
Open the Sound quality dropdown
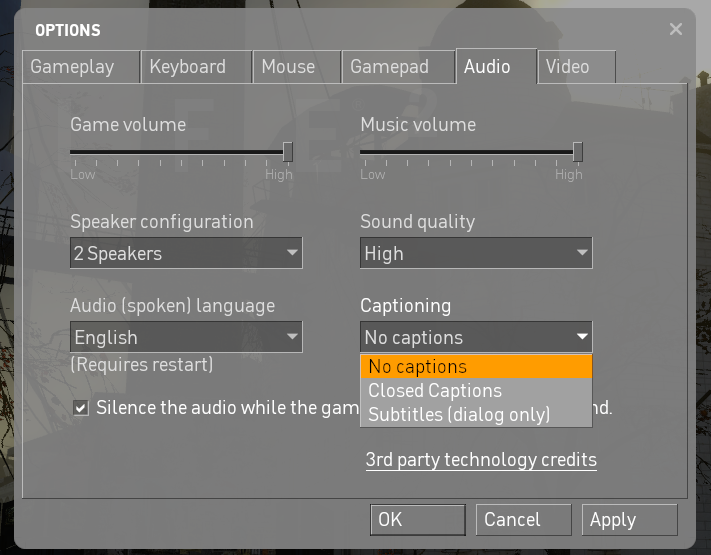pos(476,253)
